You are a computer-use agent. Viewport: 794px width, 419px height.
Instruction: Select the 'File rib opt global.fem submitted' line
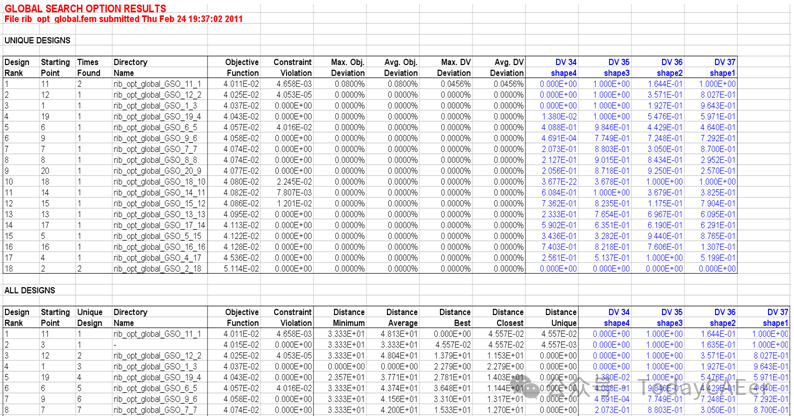click(x=124, y=19)
